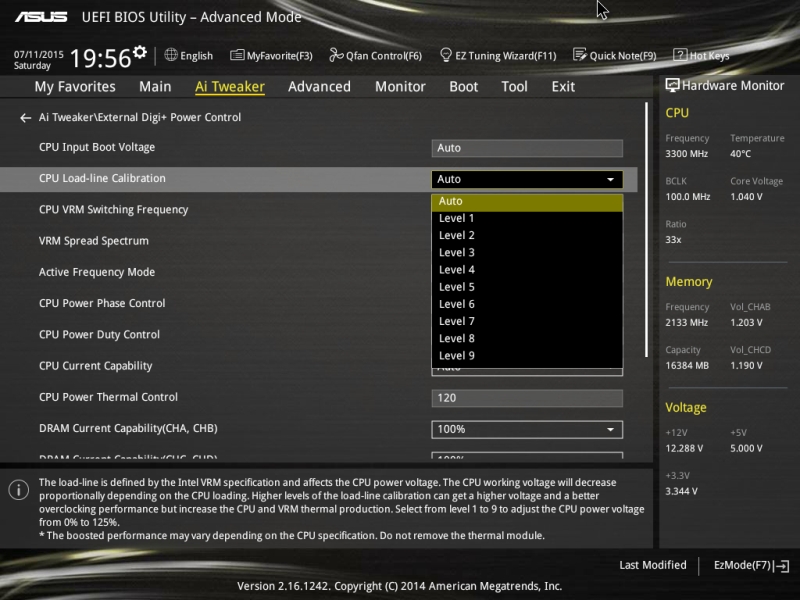Screen dimensions: 800x600
Task: Click the Qfan Control fan icon
Action: 336,55
